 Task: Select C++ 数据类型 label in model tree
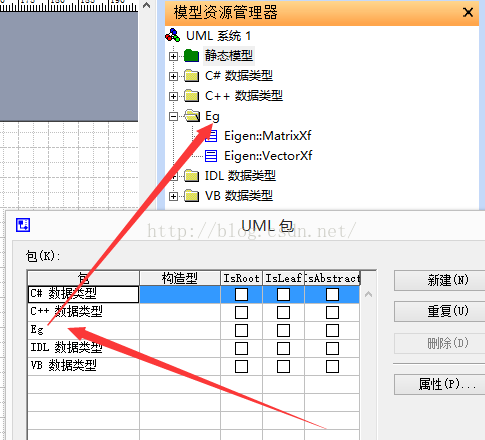click(x=244, y=96)
